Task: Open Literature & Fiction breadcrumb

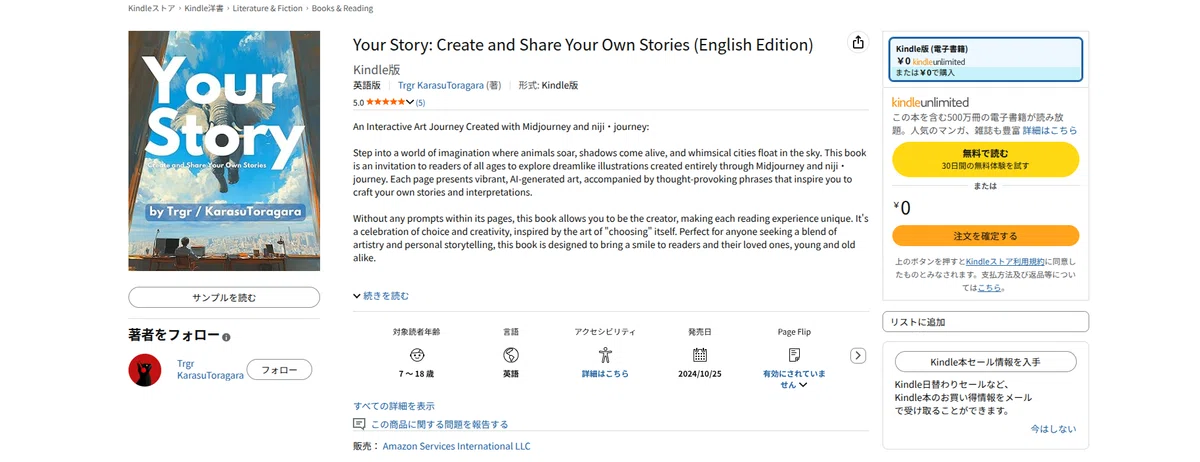Action: (266, 8)
